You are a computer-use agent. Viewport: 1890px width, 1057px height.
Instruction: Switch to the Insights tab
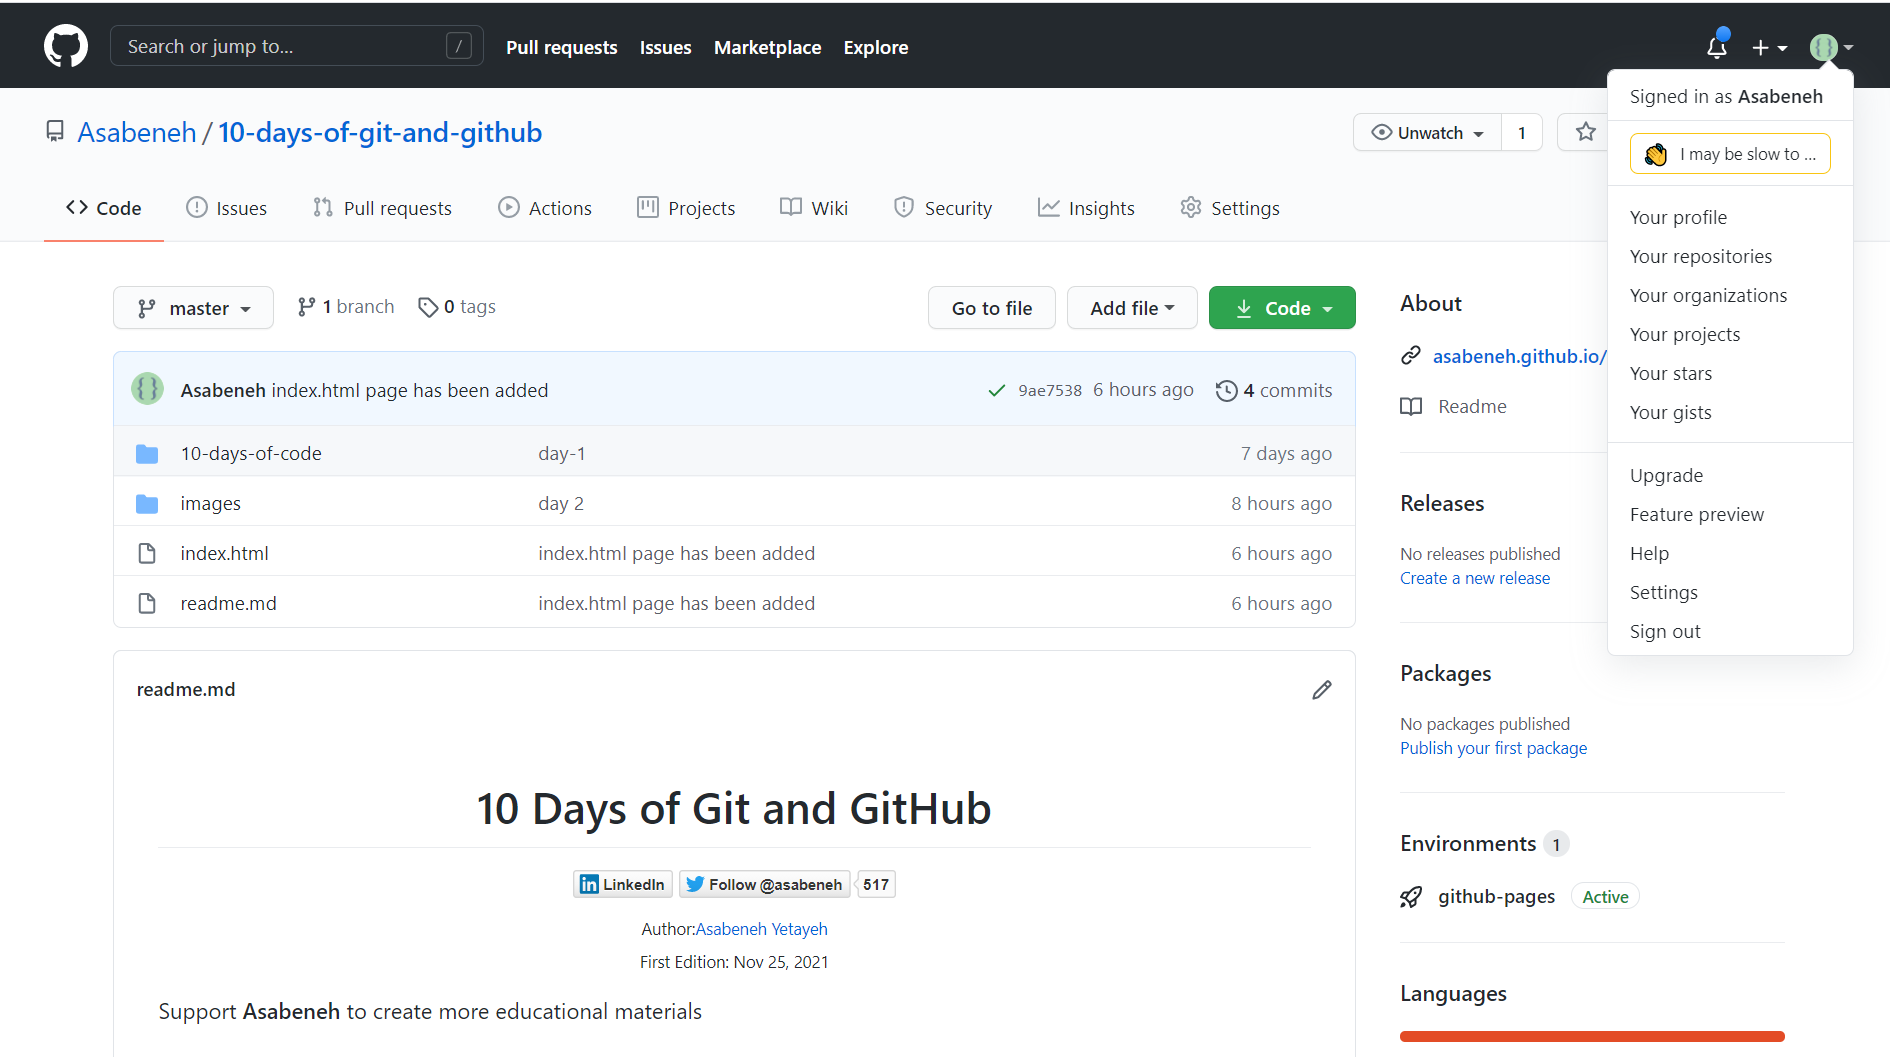(x=1086, y=208)
